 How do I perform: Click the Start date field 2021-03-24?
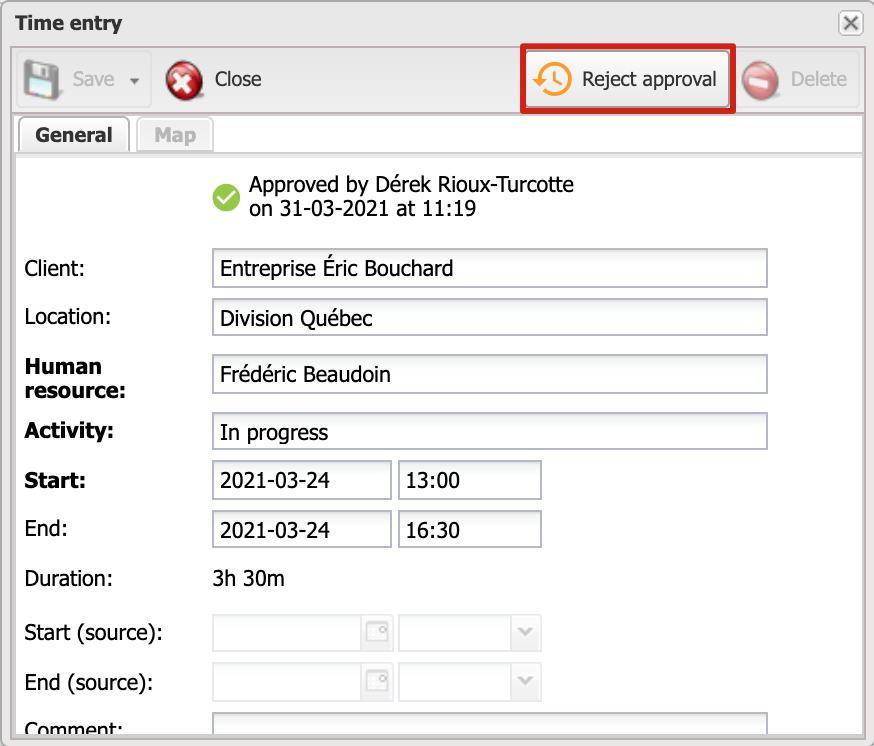301,480
